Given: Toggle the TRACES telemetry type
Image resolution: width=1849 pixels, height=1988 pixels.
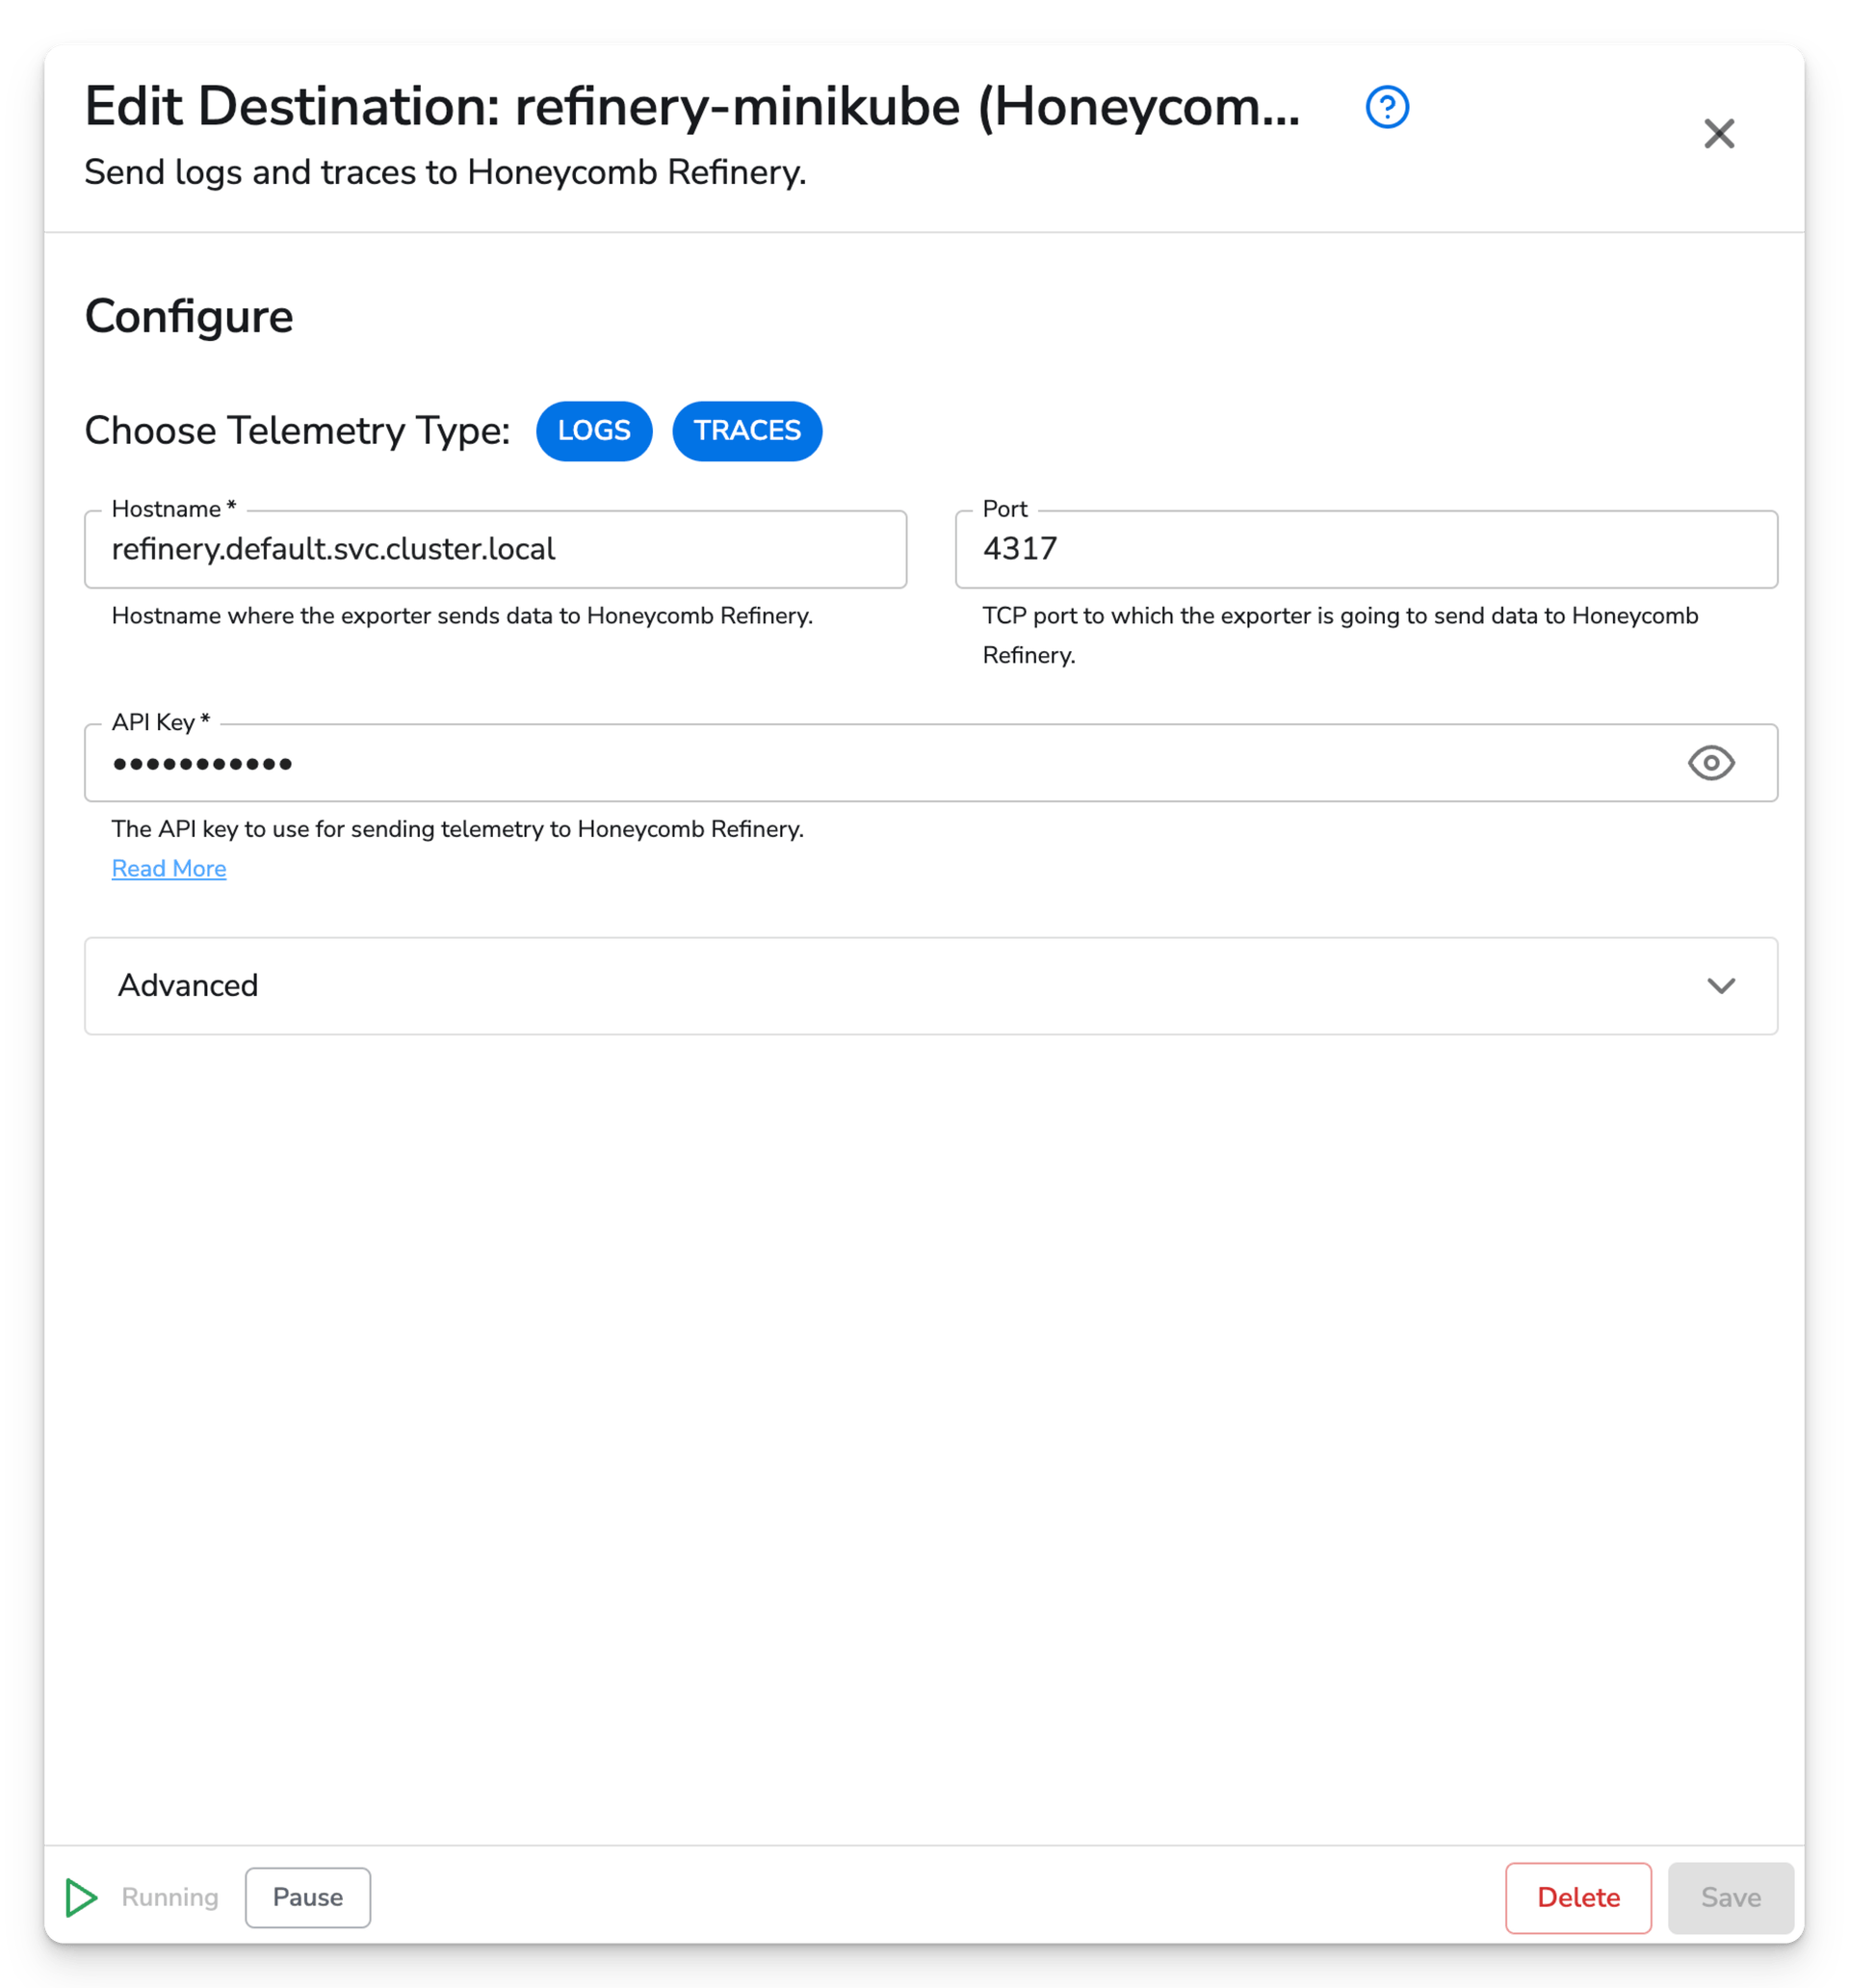Looking at the screenshot, I should click(x=747, y=431).
